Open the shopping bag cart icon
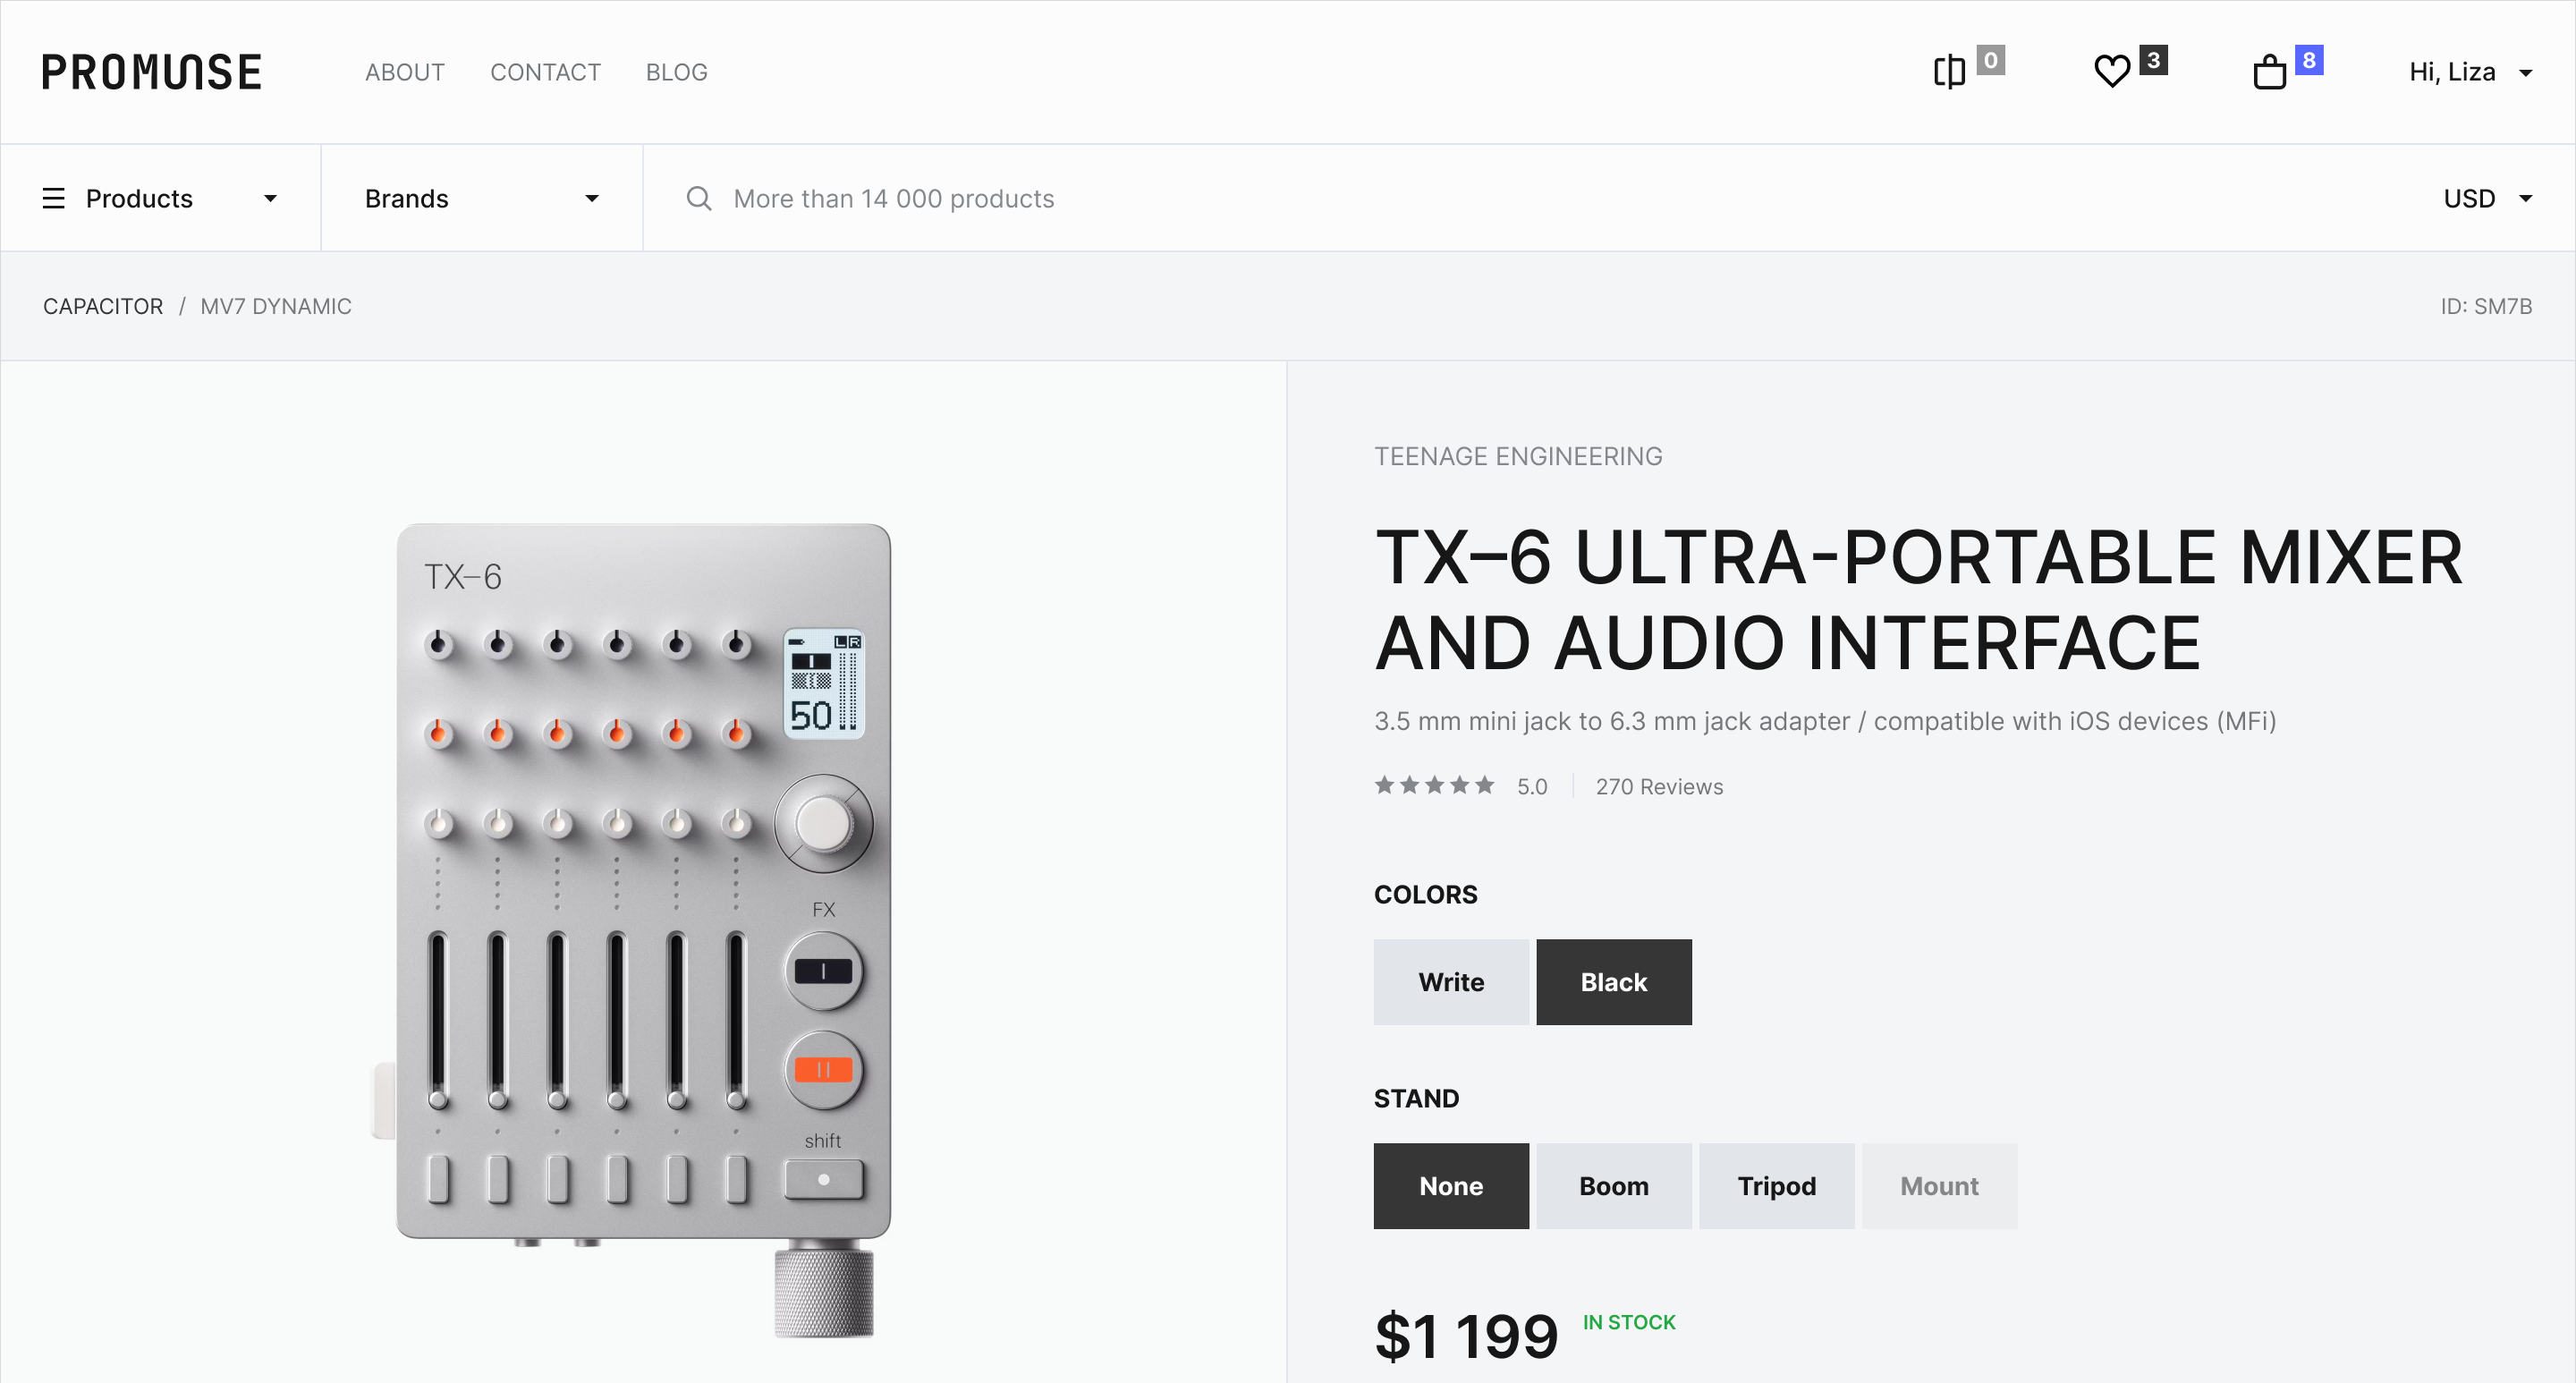The width and height of the screenshot is (2576, 1383). 2269,72
